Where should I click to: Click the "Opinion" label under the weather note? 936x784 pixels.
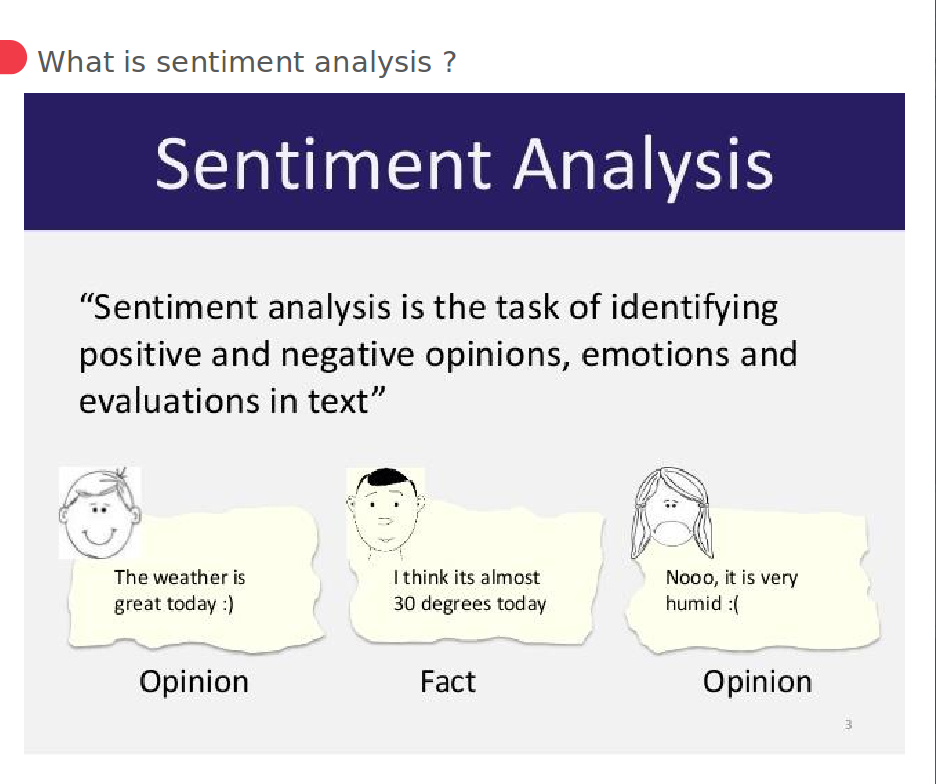pos(194,682)
